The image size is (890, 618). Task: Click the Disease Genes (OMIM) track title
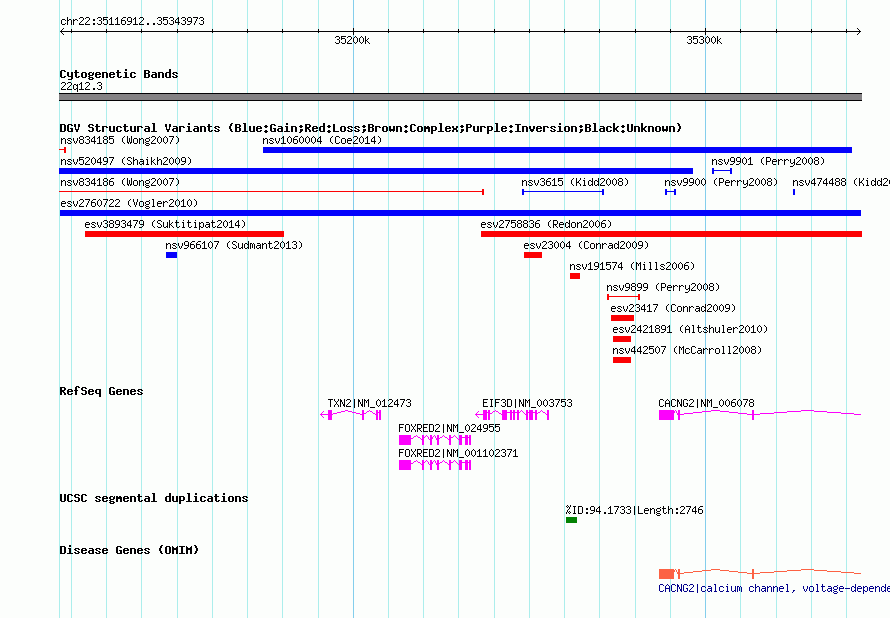tap(129, 550)
